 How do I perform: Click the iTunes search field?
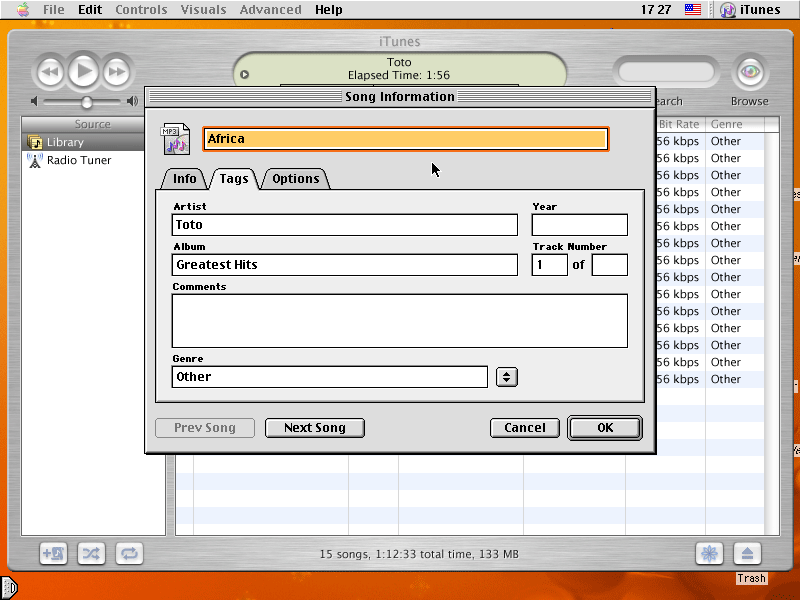tap(666, 72)
